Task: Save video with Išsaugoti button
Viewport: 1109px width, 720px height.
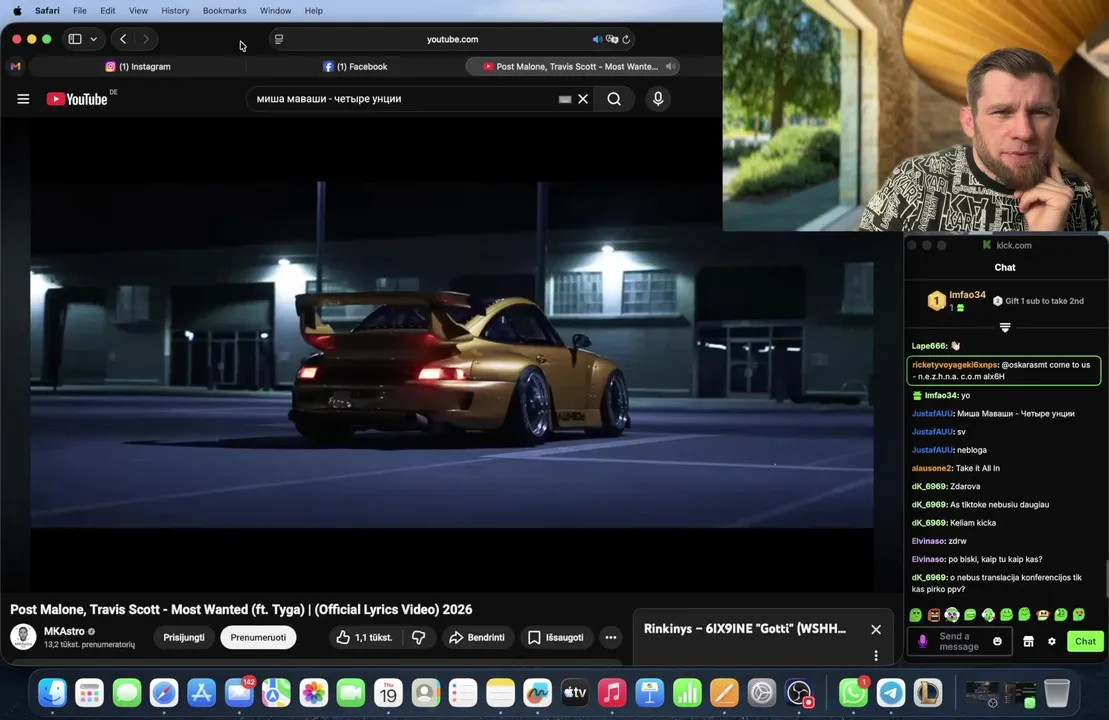Action: (x=556, y=637)
